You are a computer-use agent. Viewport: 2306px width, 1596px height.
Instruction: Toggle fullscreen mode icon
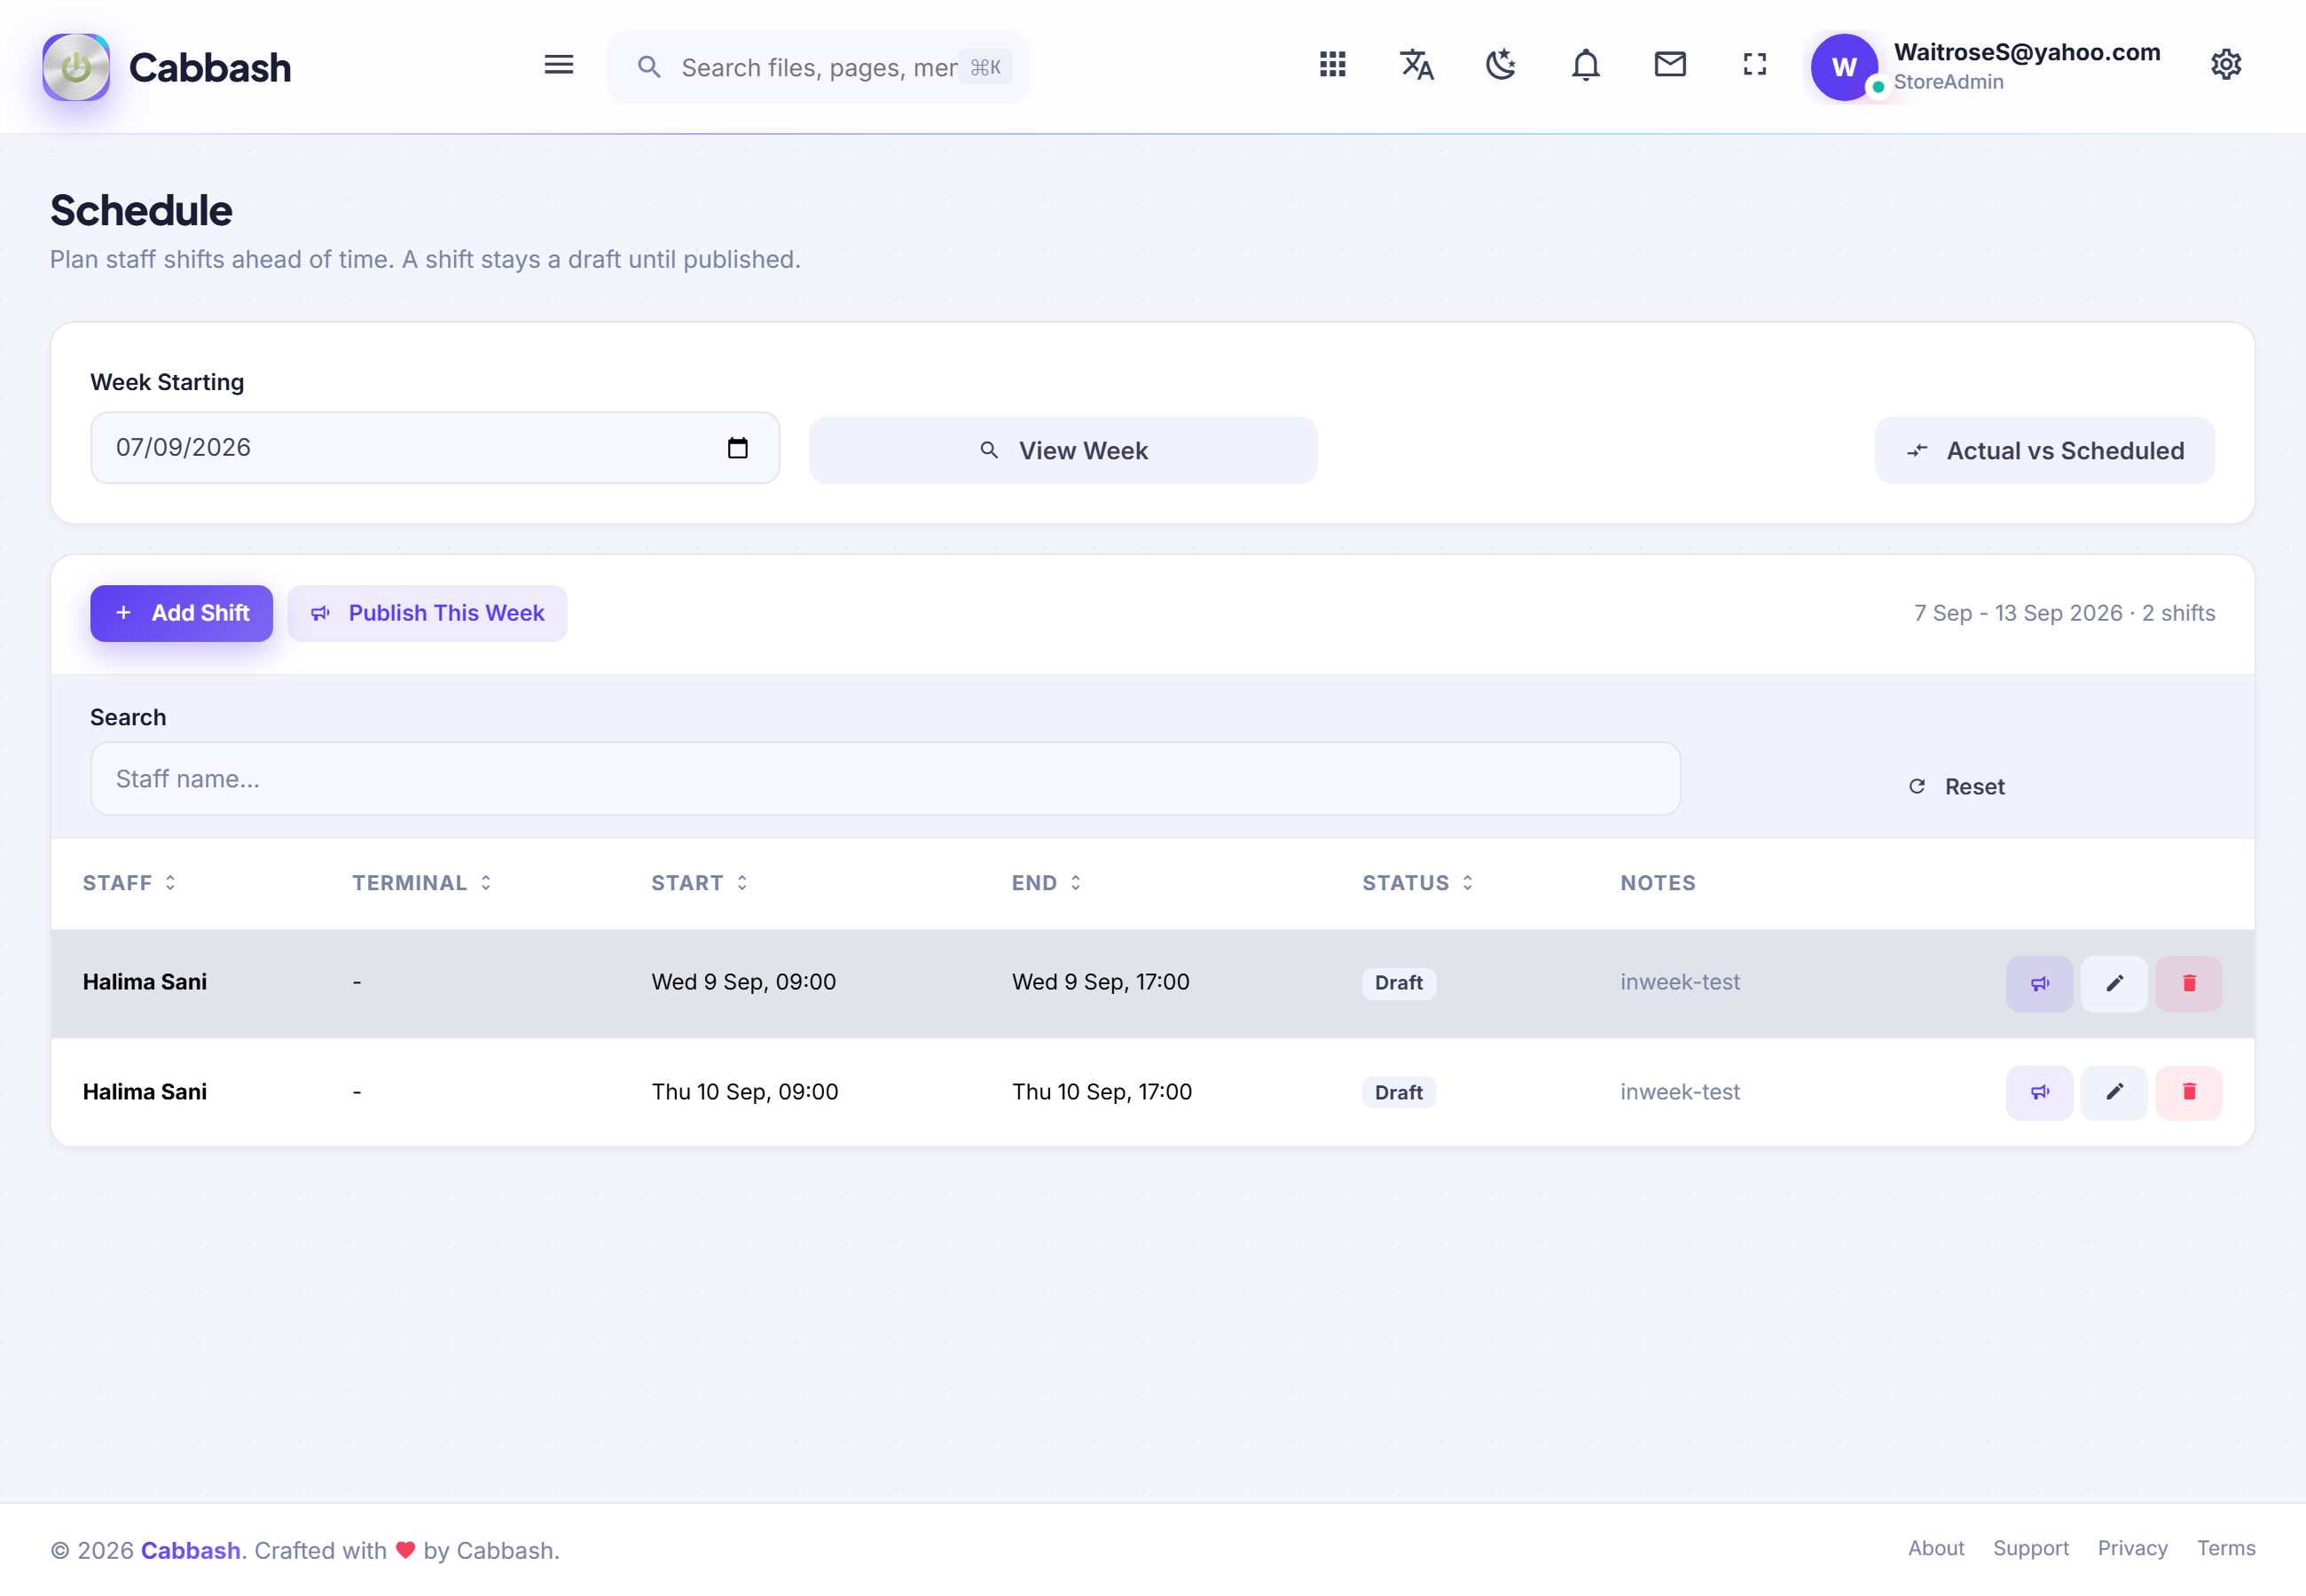(1754, 65)
